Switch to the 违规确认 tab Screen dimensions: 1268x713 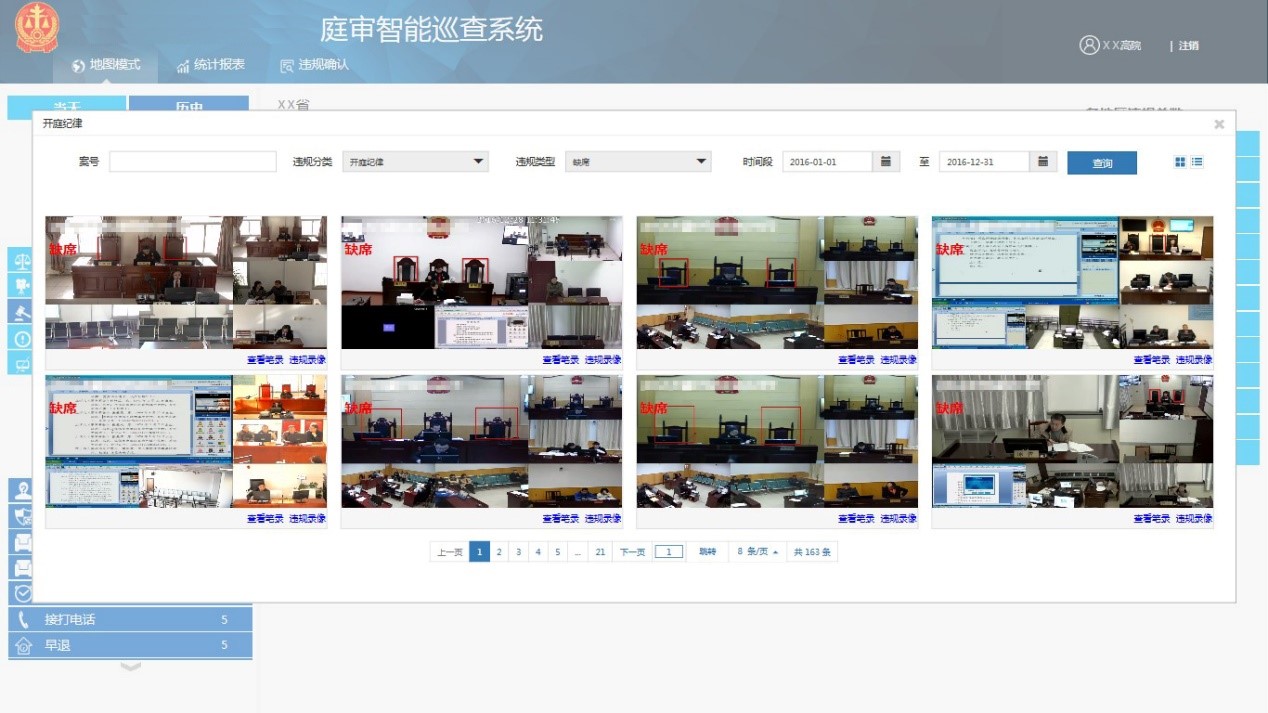(x=315, y=65)
